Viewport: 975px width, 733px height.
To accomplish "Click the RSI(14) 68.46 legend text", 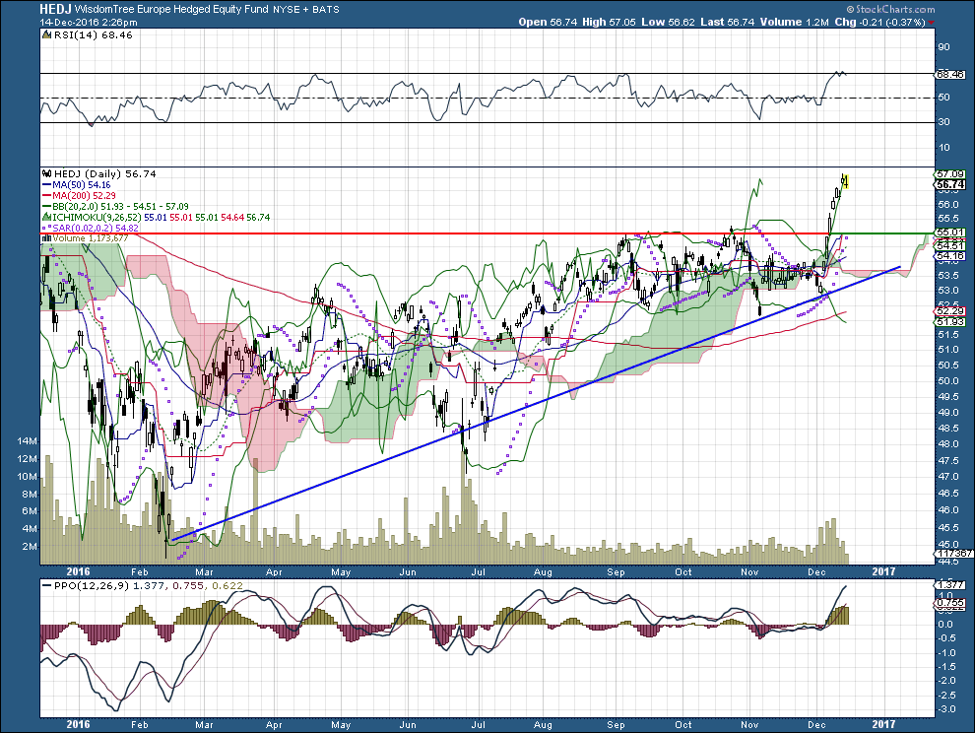I will pos(93,35).
